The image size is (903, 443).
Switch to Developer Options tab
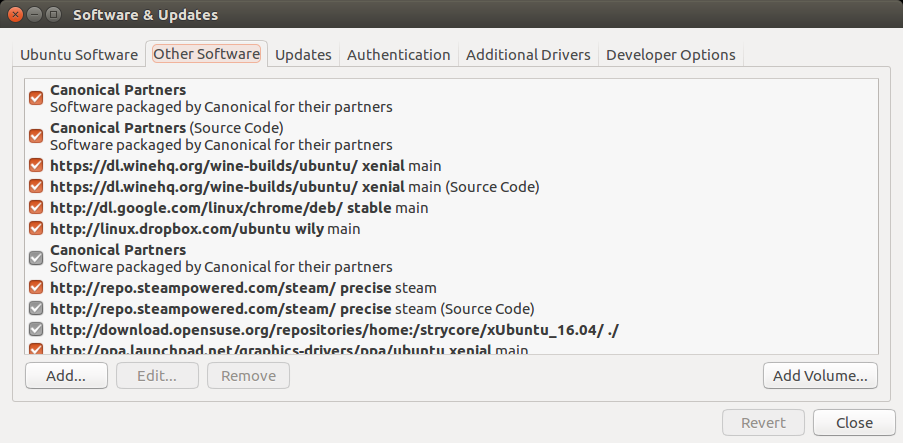click(x=670, y=55)
